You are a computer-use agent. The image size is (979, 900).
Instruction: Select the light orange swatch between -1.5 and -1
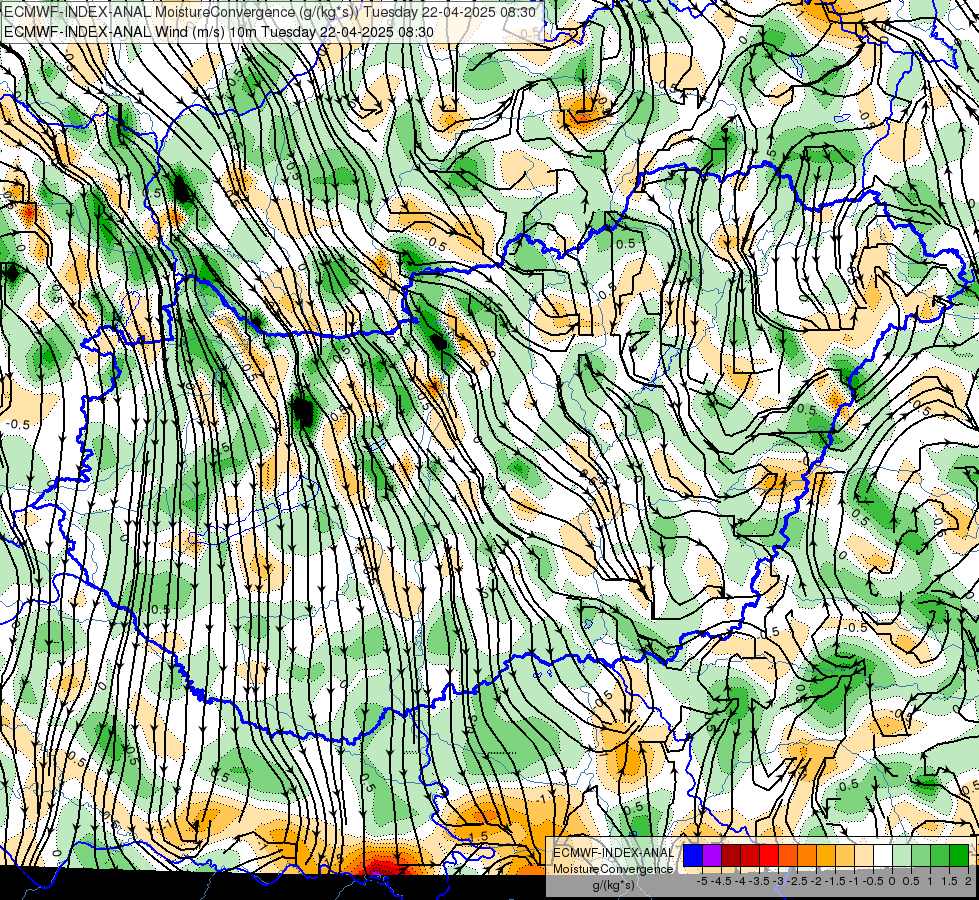845,855
